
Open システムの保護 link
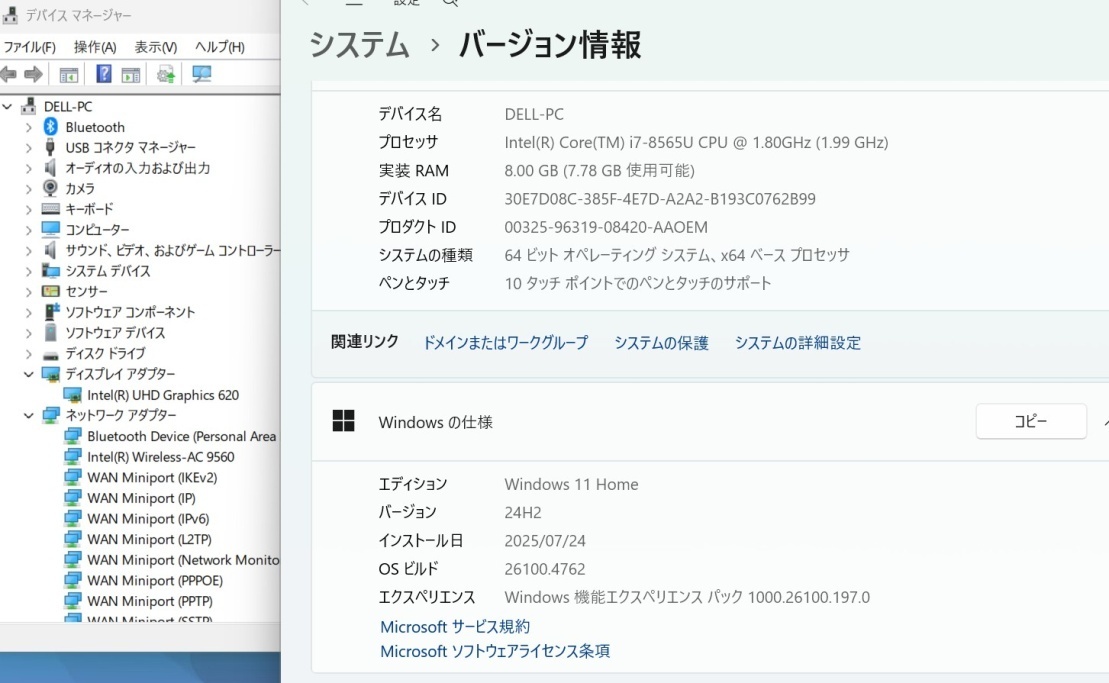tap(661, 343)
